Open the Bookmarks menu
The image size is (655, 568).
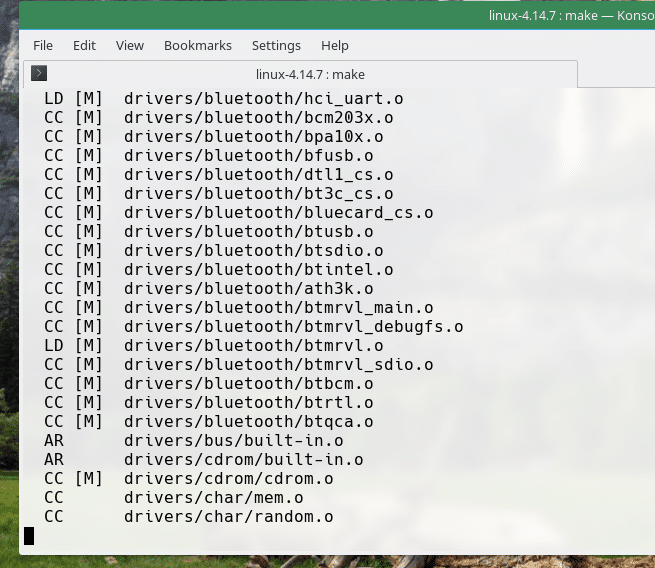point(198,45)
